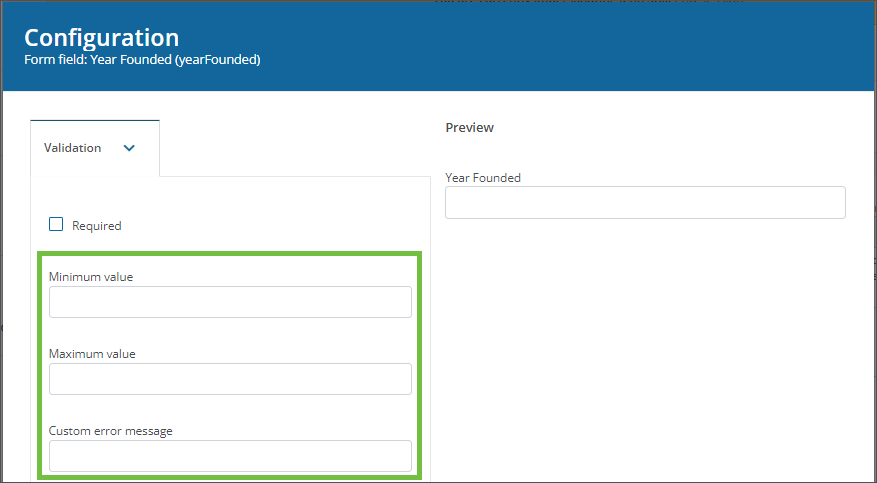Focus the Minimum value input field
Screen dimensions: 877x483
[230, 302]
